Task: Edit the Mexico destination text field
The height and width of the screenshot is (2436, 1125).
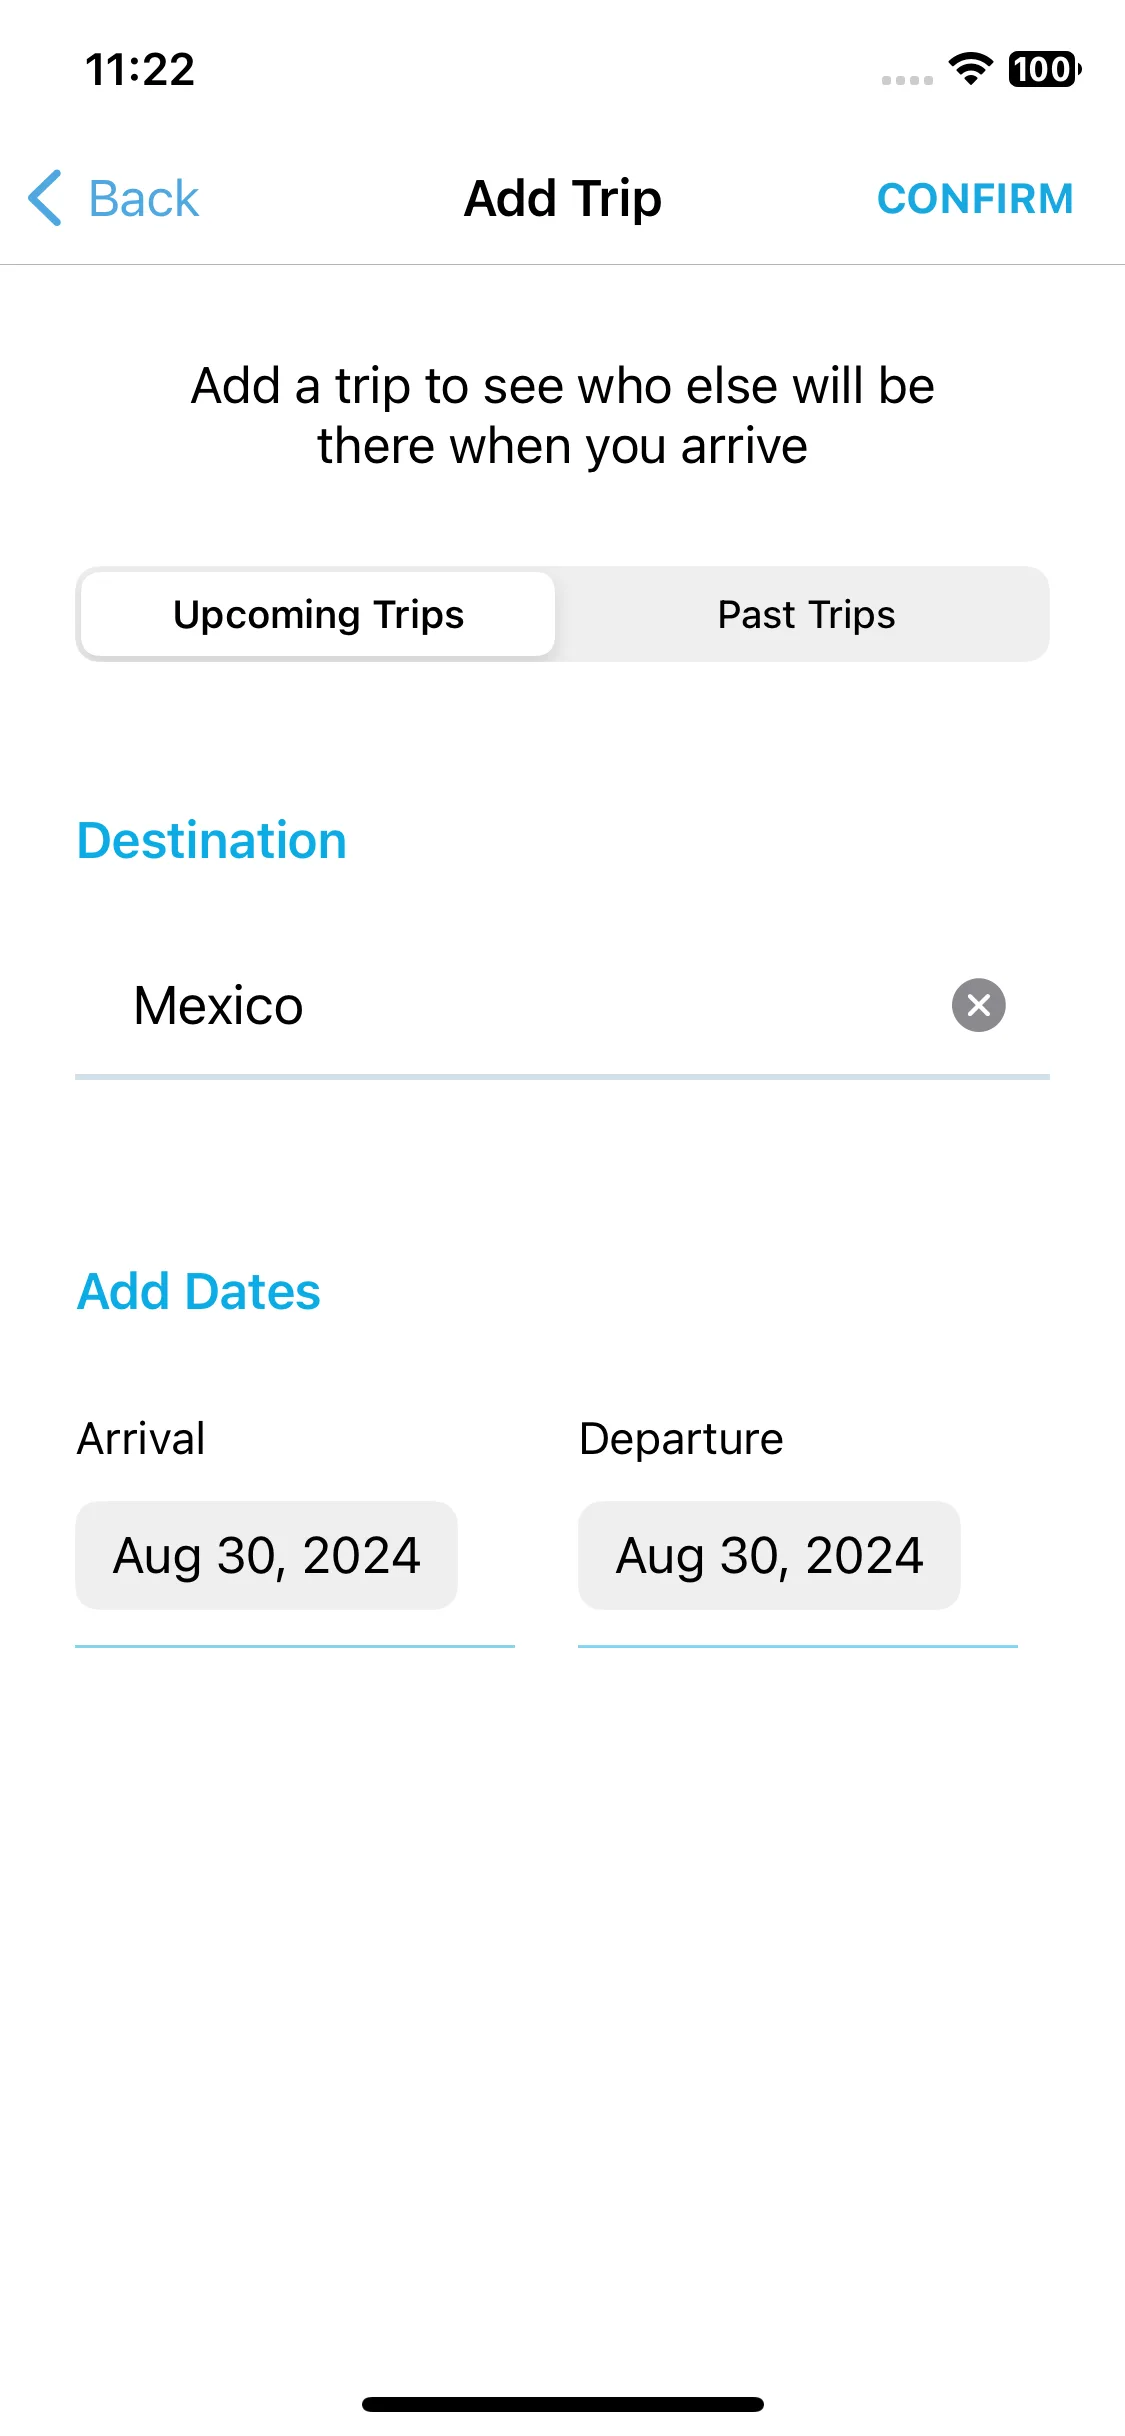Action: [540, 1005]
